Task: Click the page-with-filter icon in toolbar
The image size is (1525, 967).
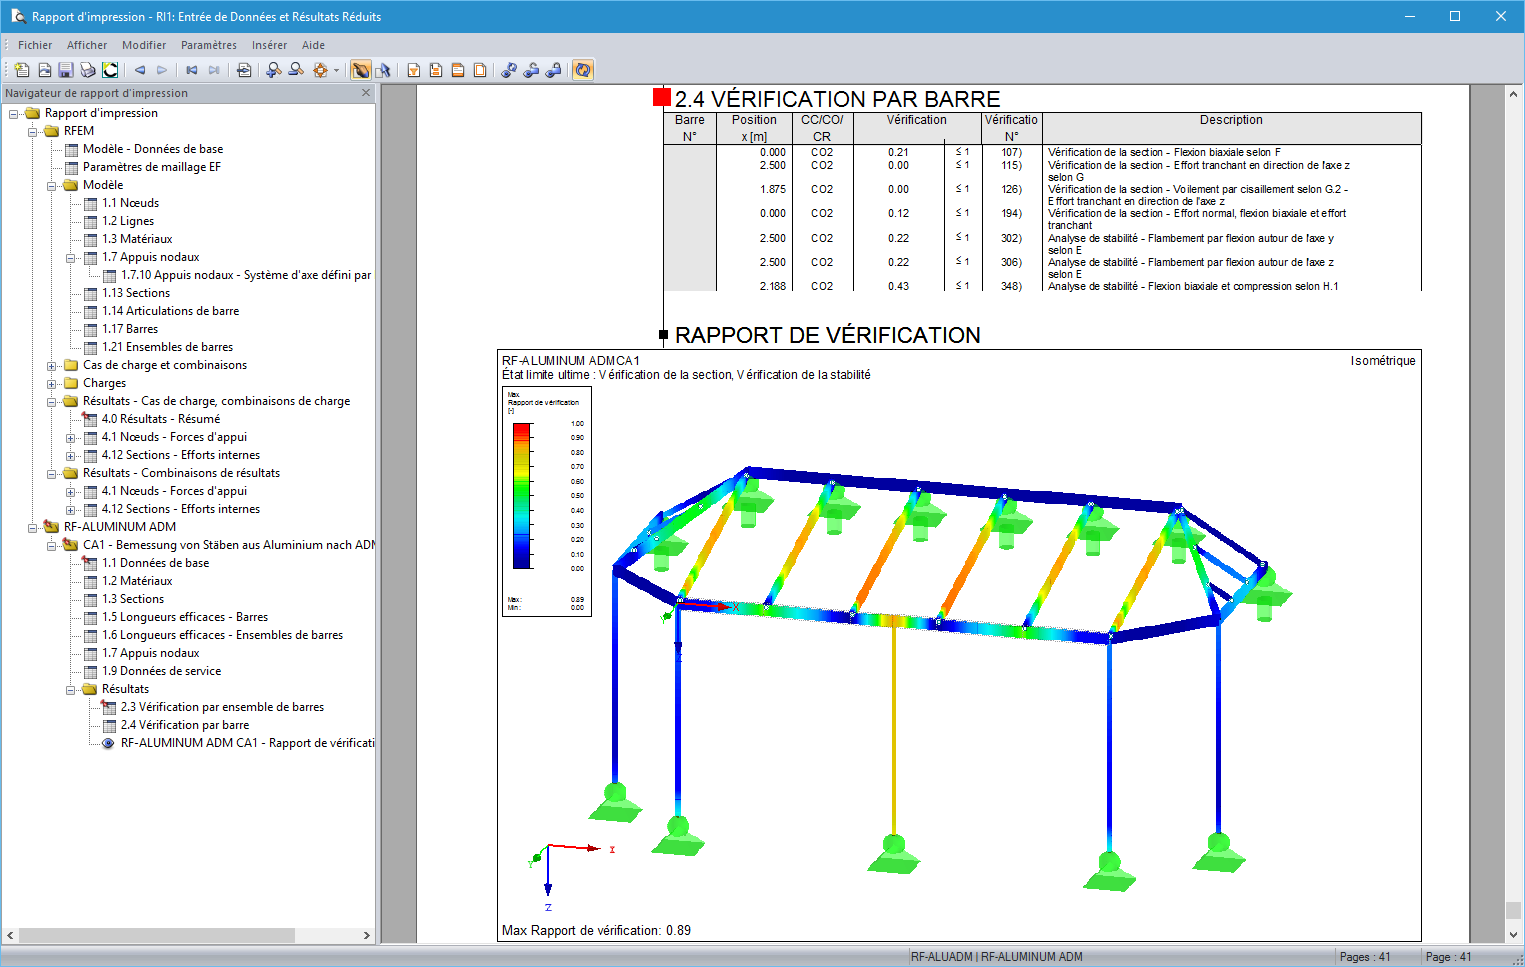Action: click(x=414, y=70)
